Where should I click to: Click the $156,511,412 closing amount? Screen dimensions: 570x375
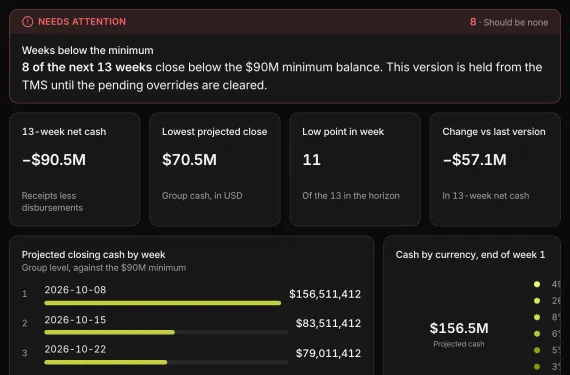coord(325,294)
